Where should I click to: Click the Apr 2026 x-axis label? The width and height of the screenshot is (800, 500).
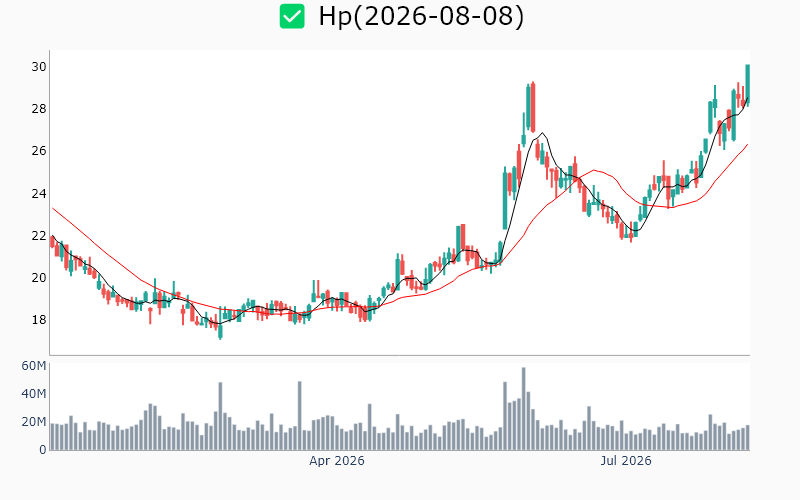337,461
